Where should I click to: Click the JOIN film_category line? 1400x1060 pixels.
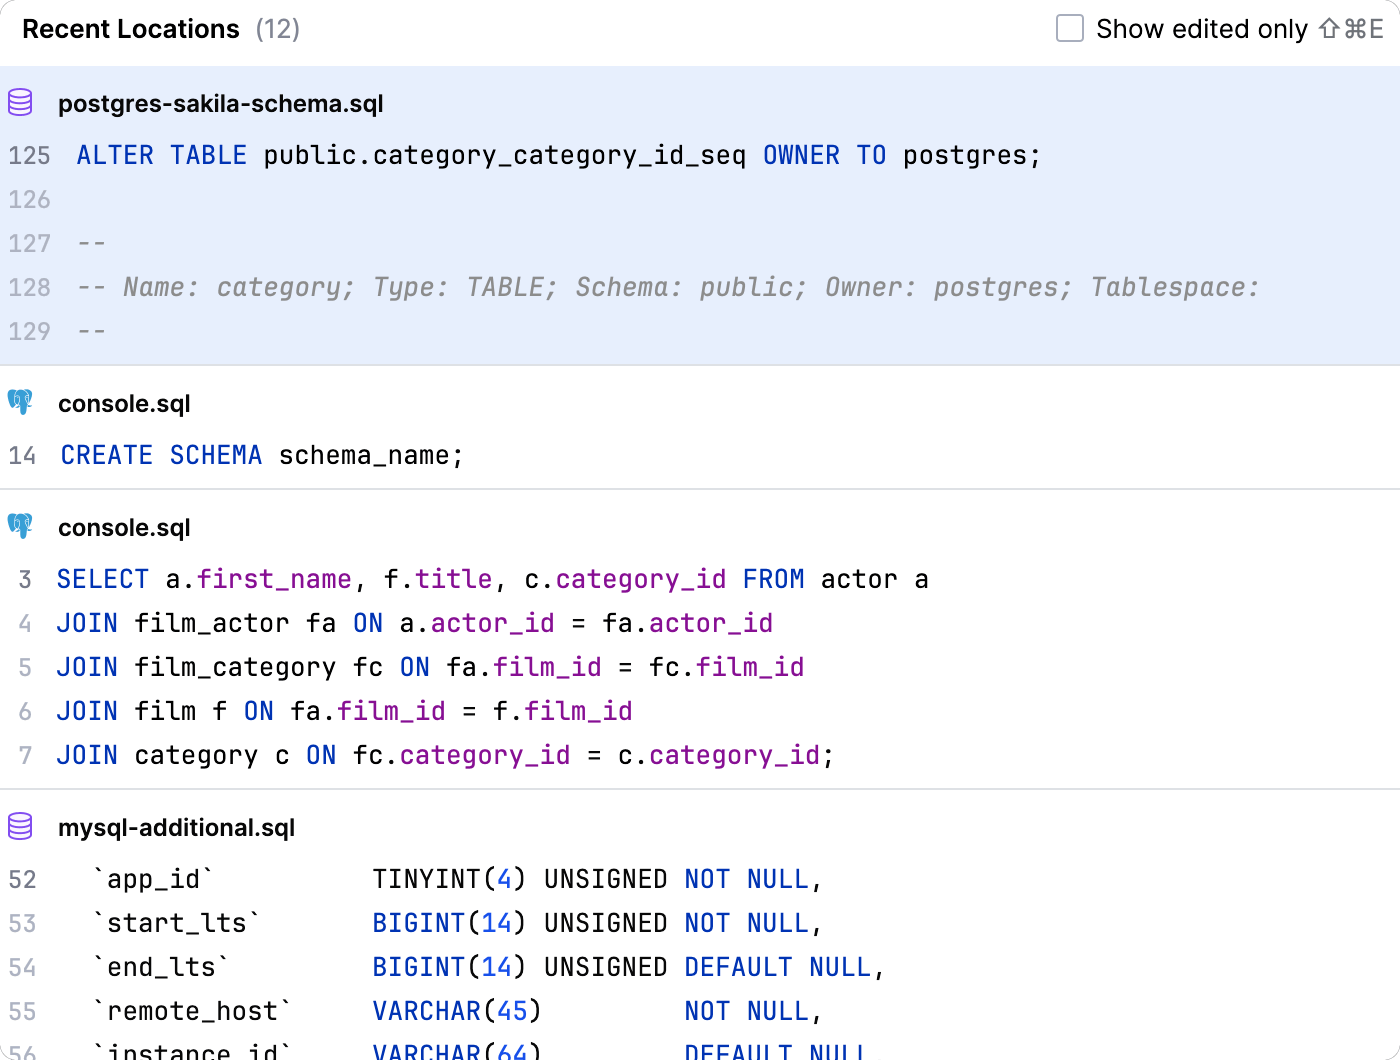pos(430,668)
